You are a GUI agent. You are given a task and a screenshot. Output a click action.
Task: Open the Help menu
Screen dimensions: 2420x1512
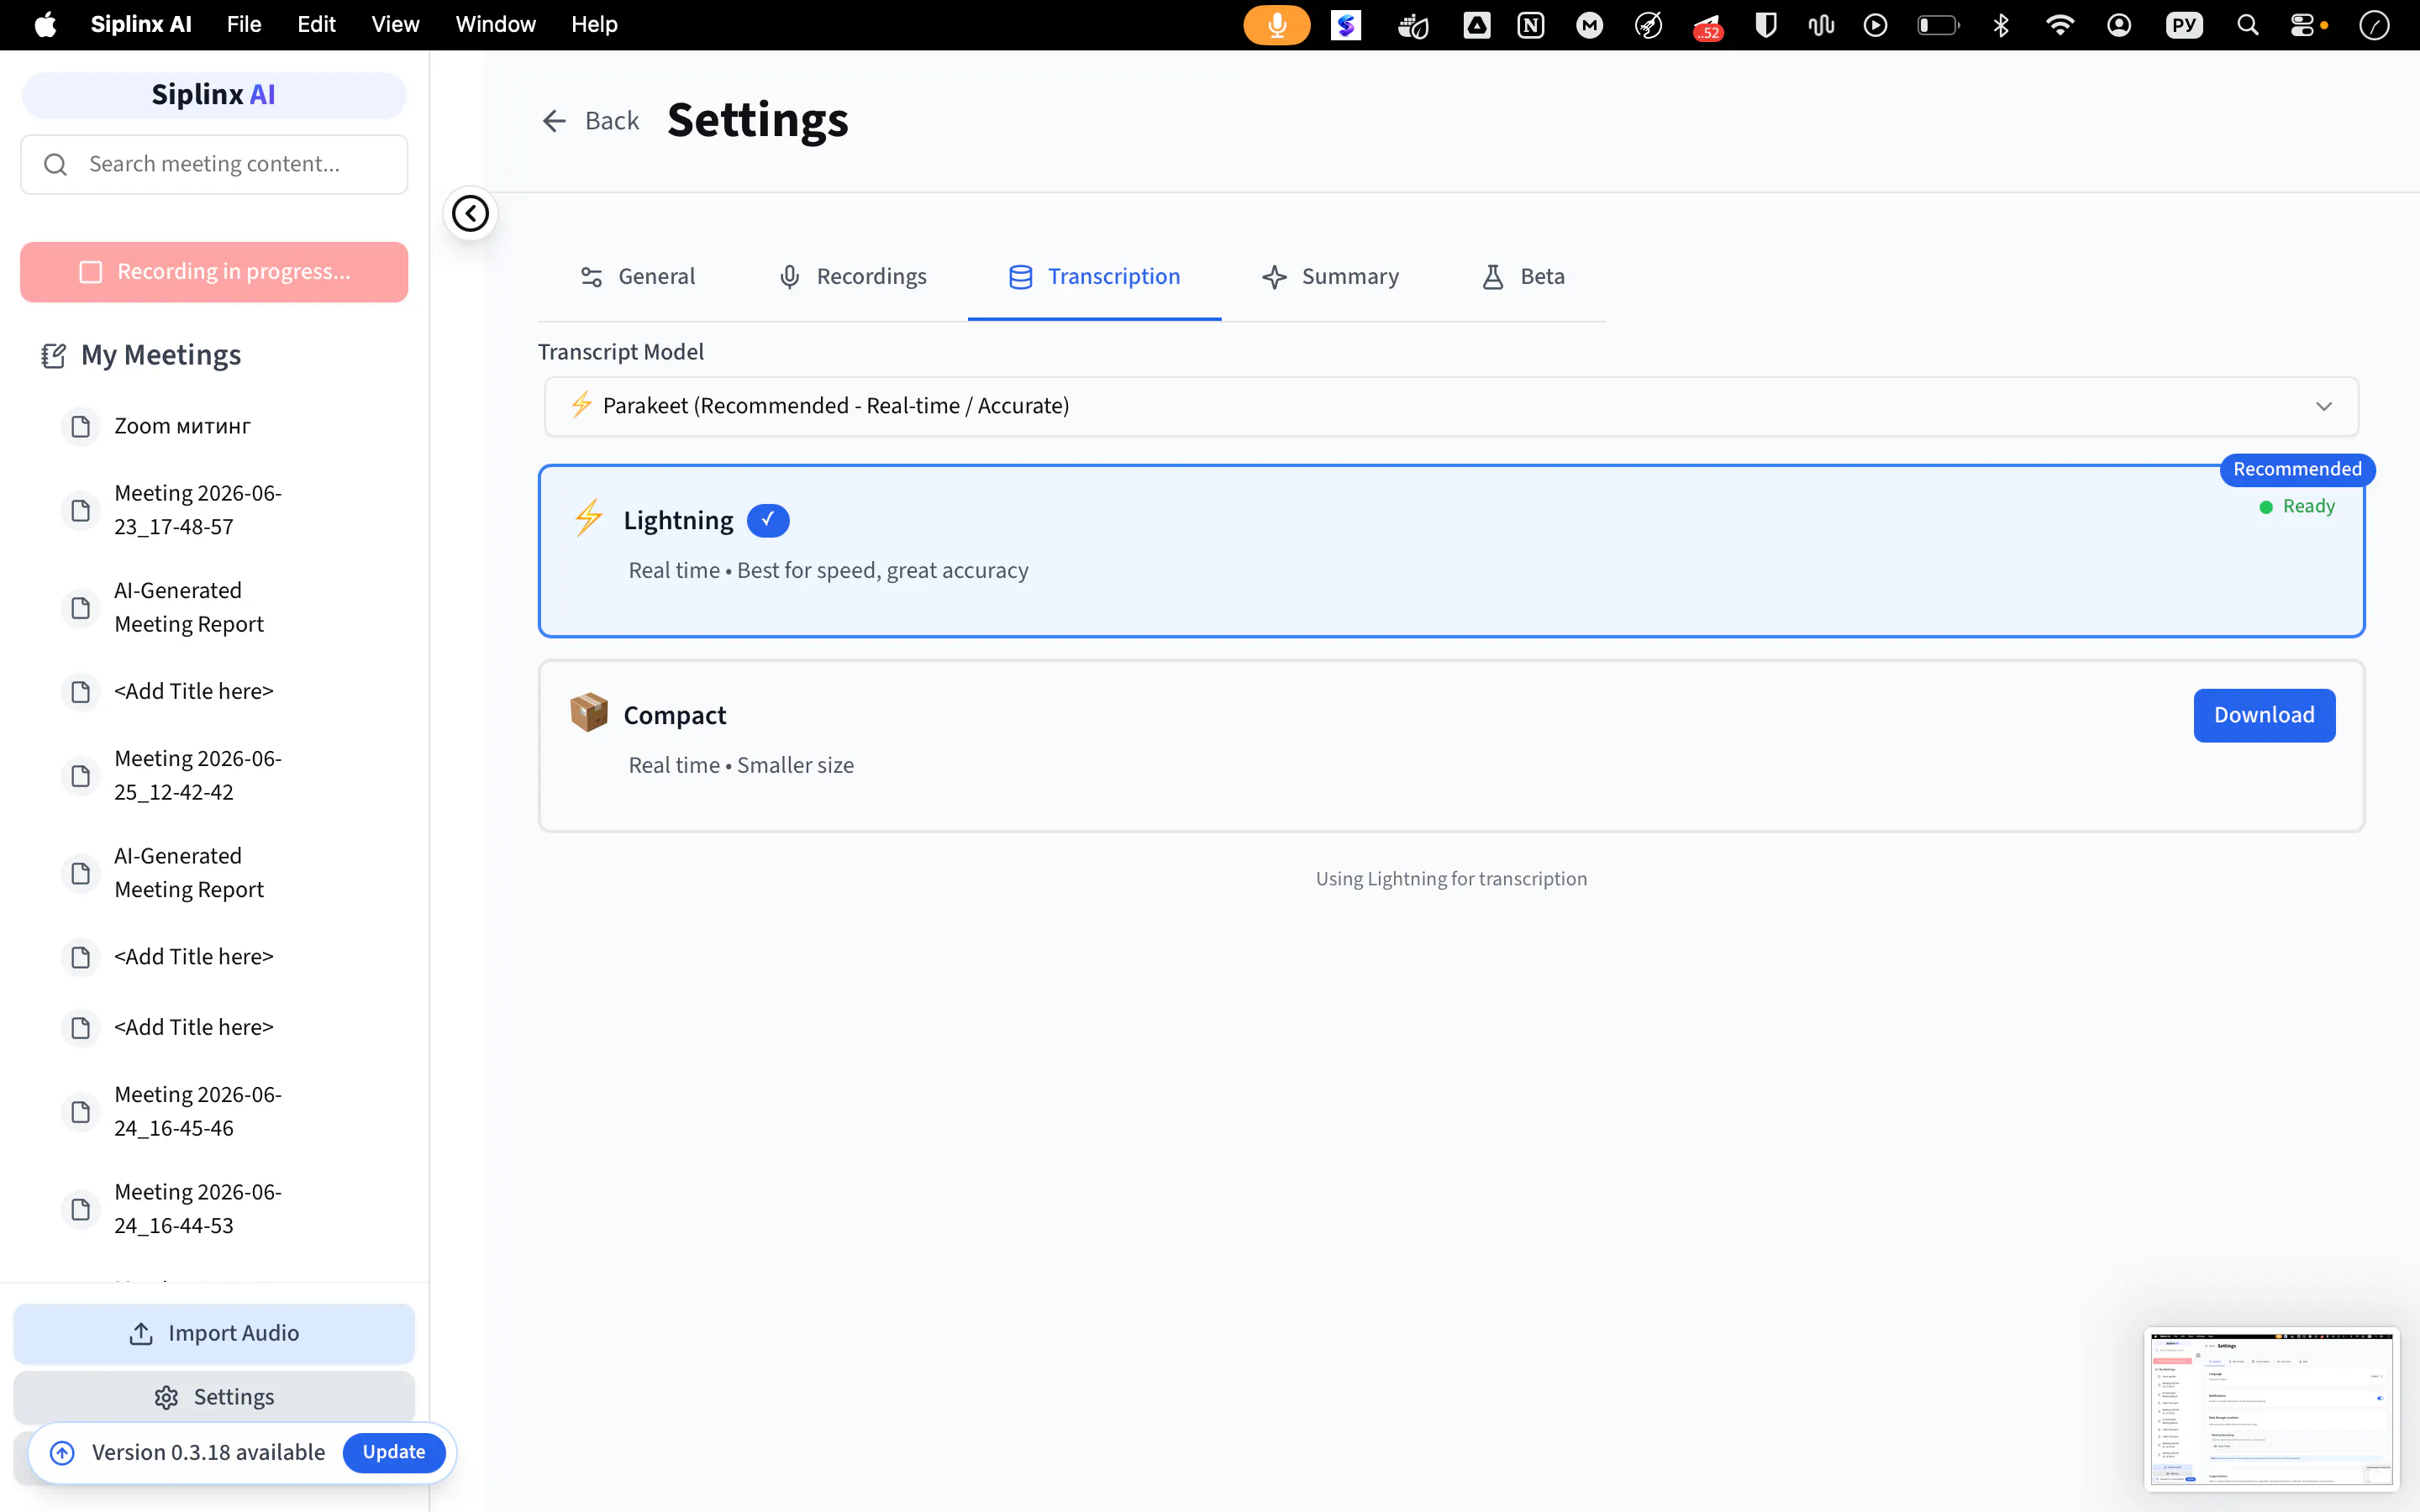594,25
